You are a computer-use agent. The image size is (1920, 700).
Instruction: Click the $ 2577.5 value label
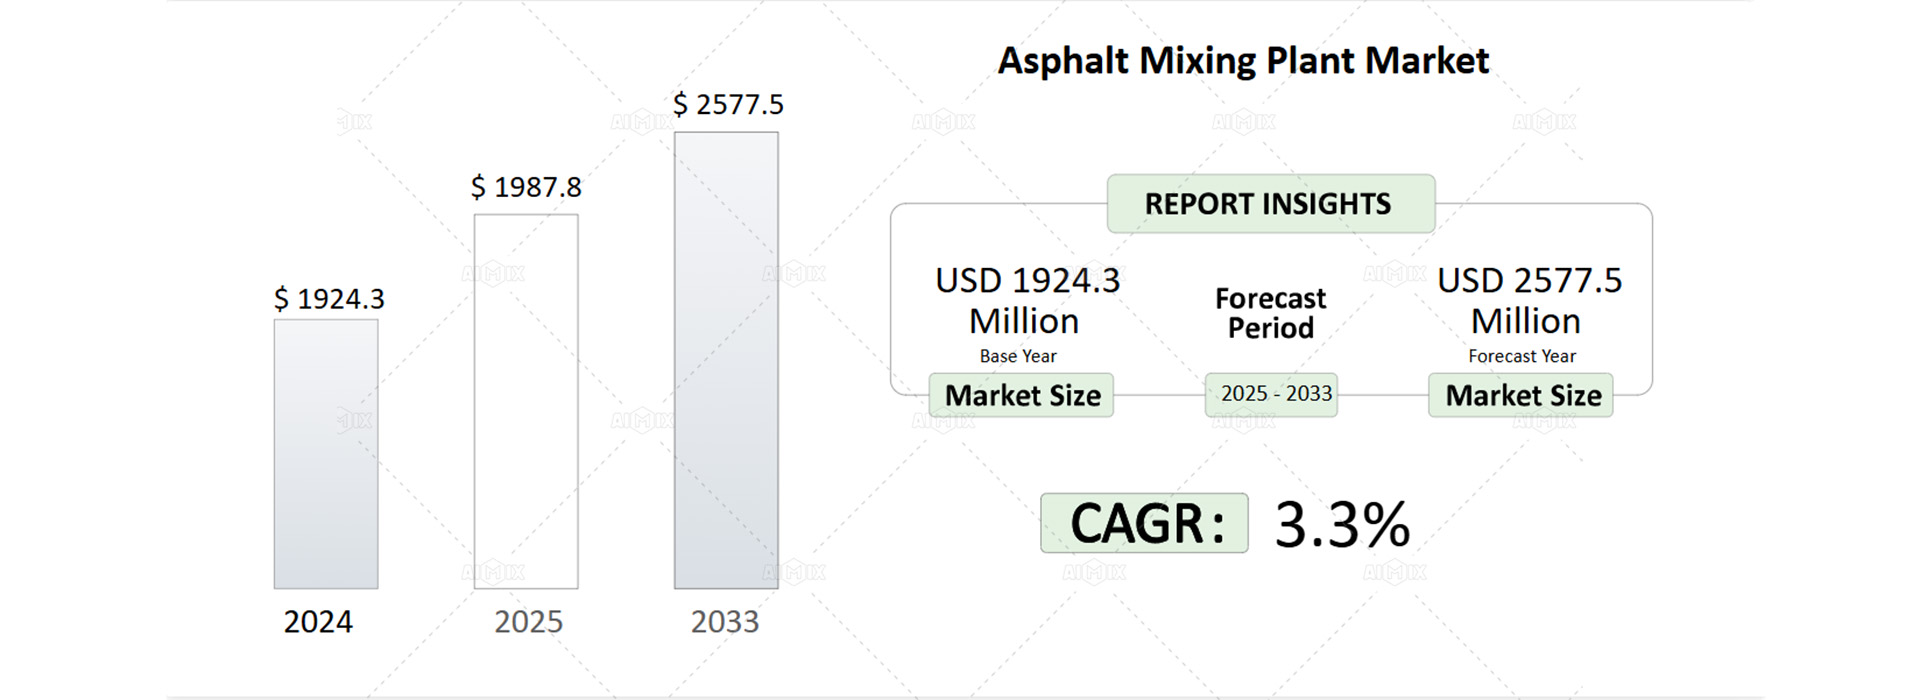coord(728,104)
